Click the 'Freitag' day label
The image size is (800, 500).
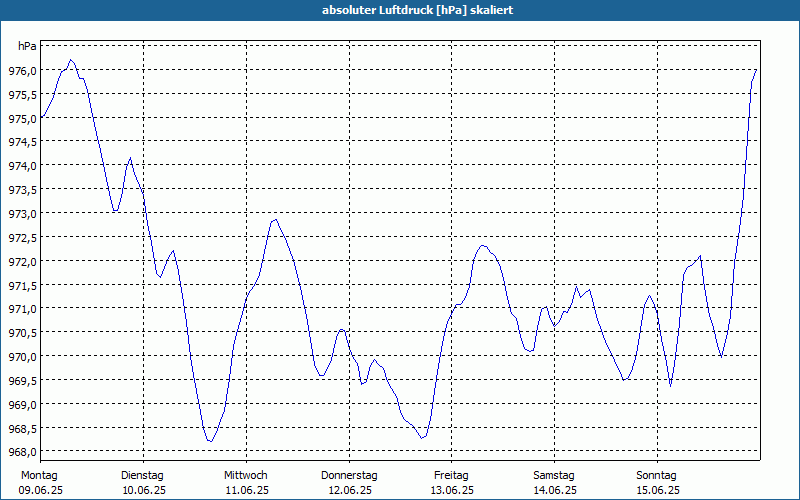(452, 476)
